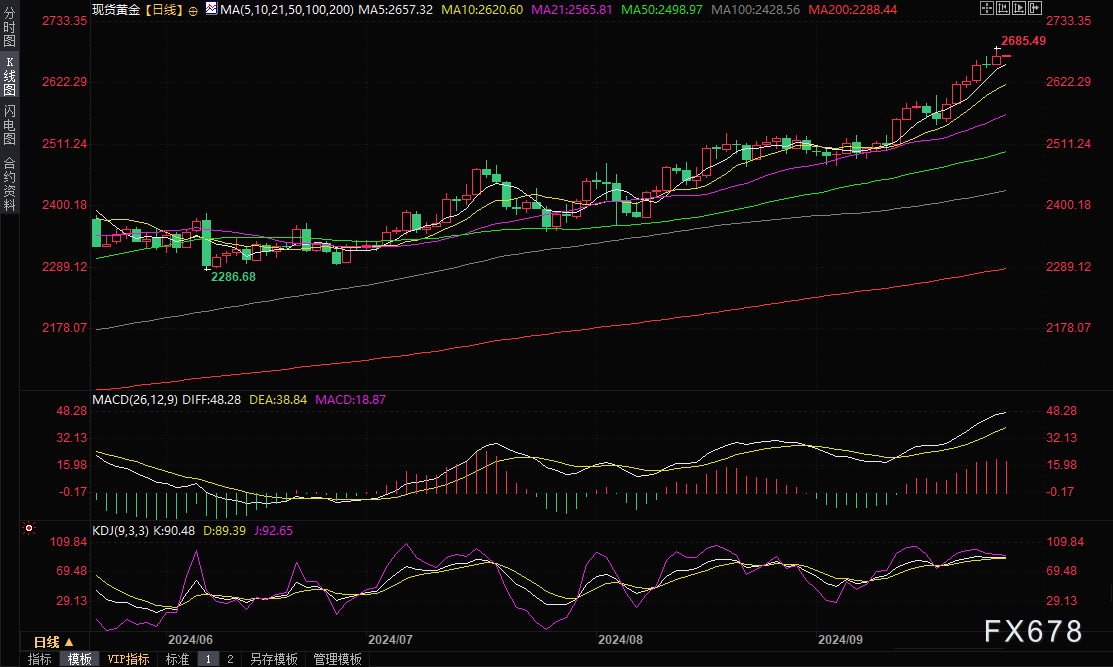Select the K线图 side tab
This screenshot has width=1113, height=667.
coord(9,78)
